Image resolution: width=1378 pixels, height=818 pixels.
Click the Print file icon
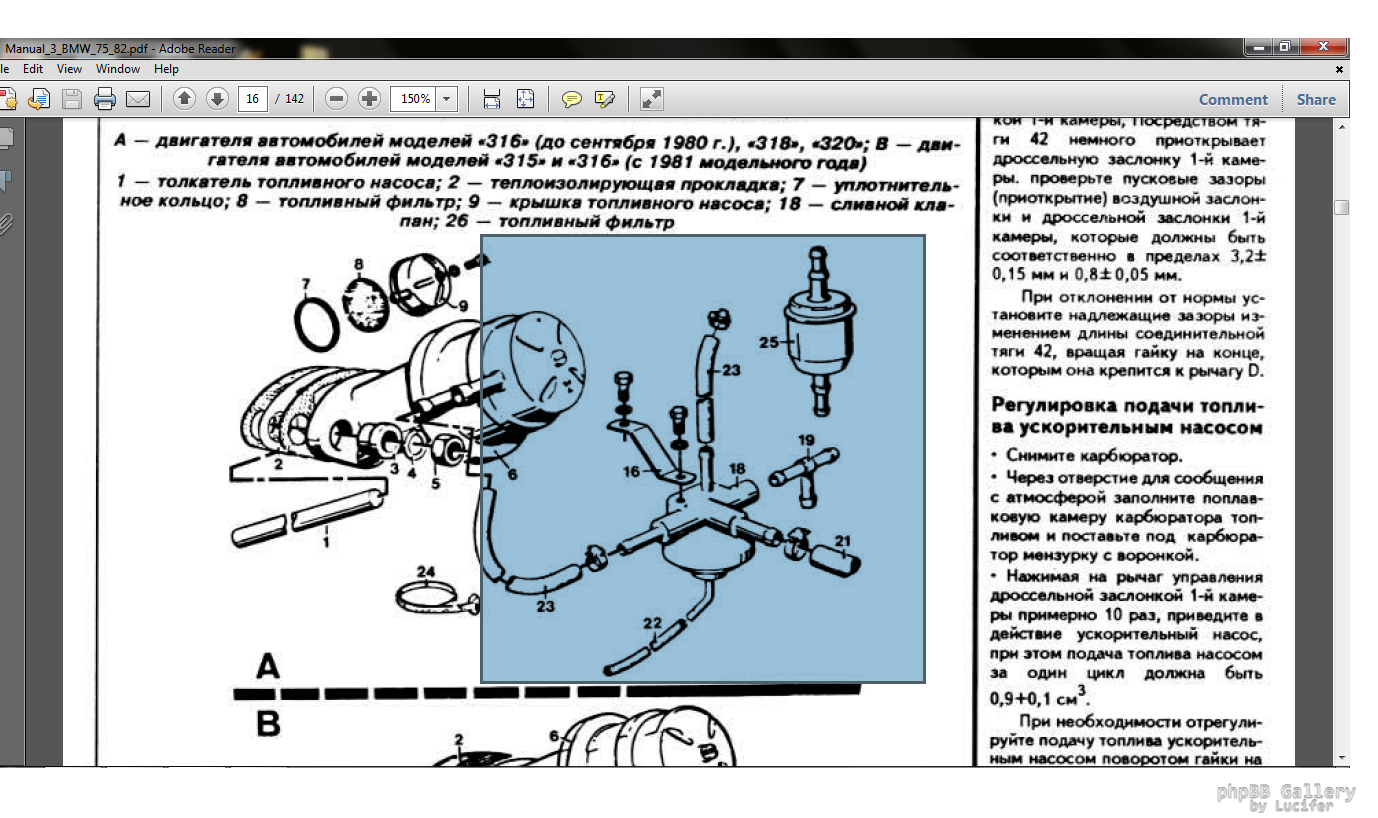coord(105,99)
